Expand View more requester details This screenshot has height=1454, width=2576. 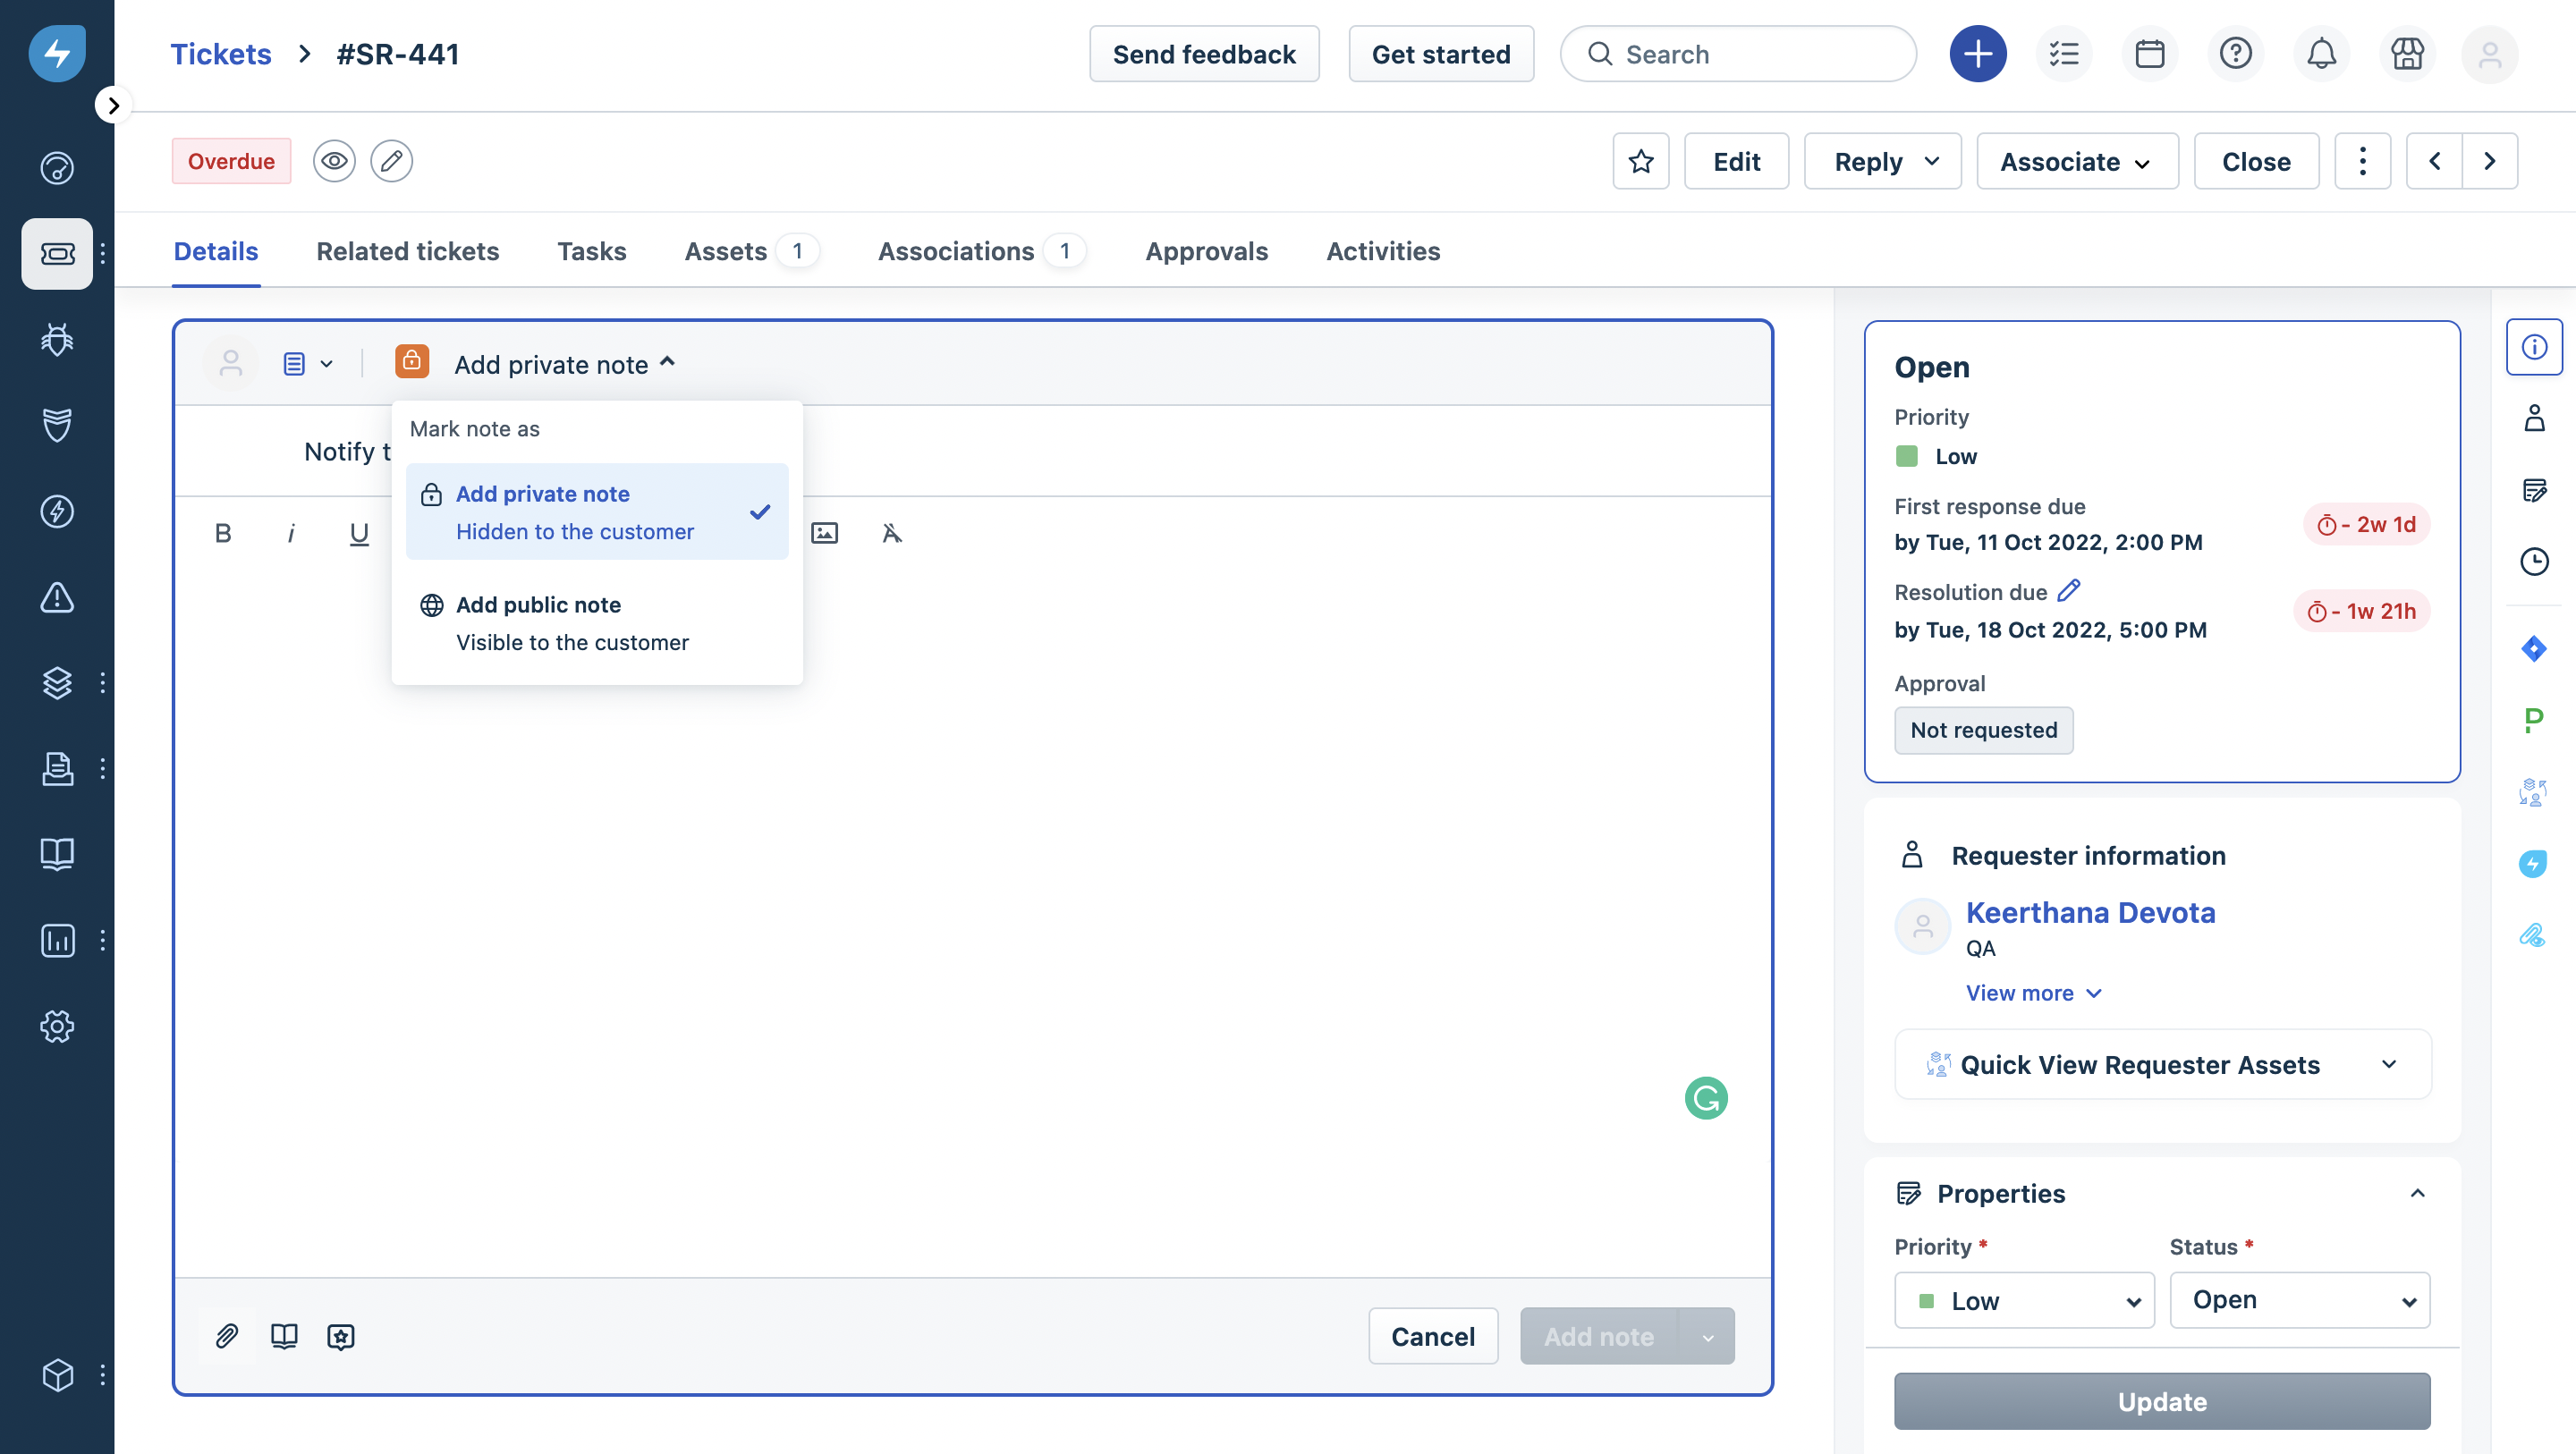point(2034,993)
